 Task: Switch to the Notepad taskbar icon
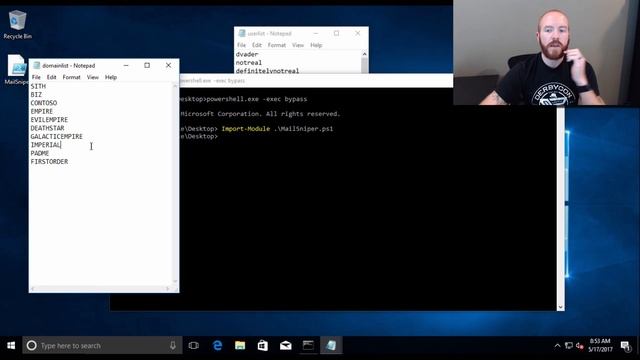pyautogui.click(x=331, y=346)
